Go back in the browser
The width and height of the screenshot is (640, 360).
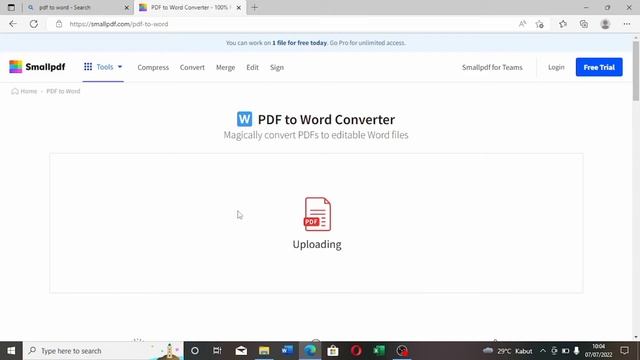point(13,24)
